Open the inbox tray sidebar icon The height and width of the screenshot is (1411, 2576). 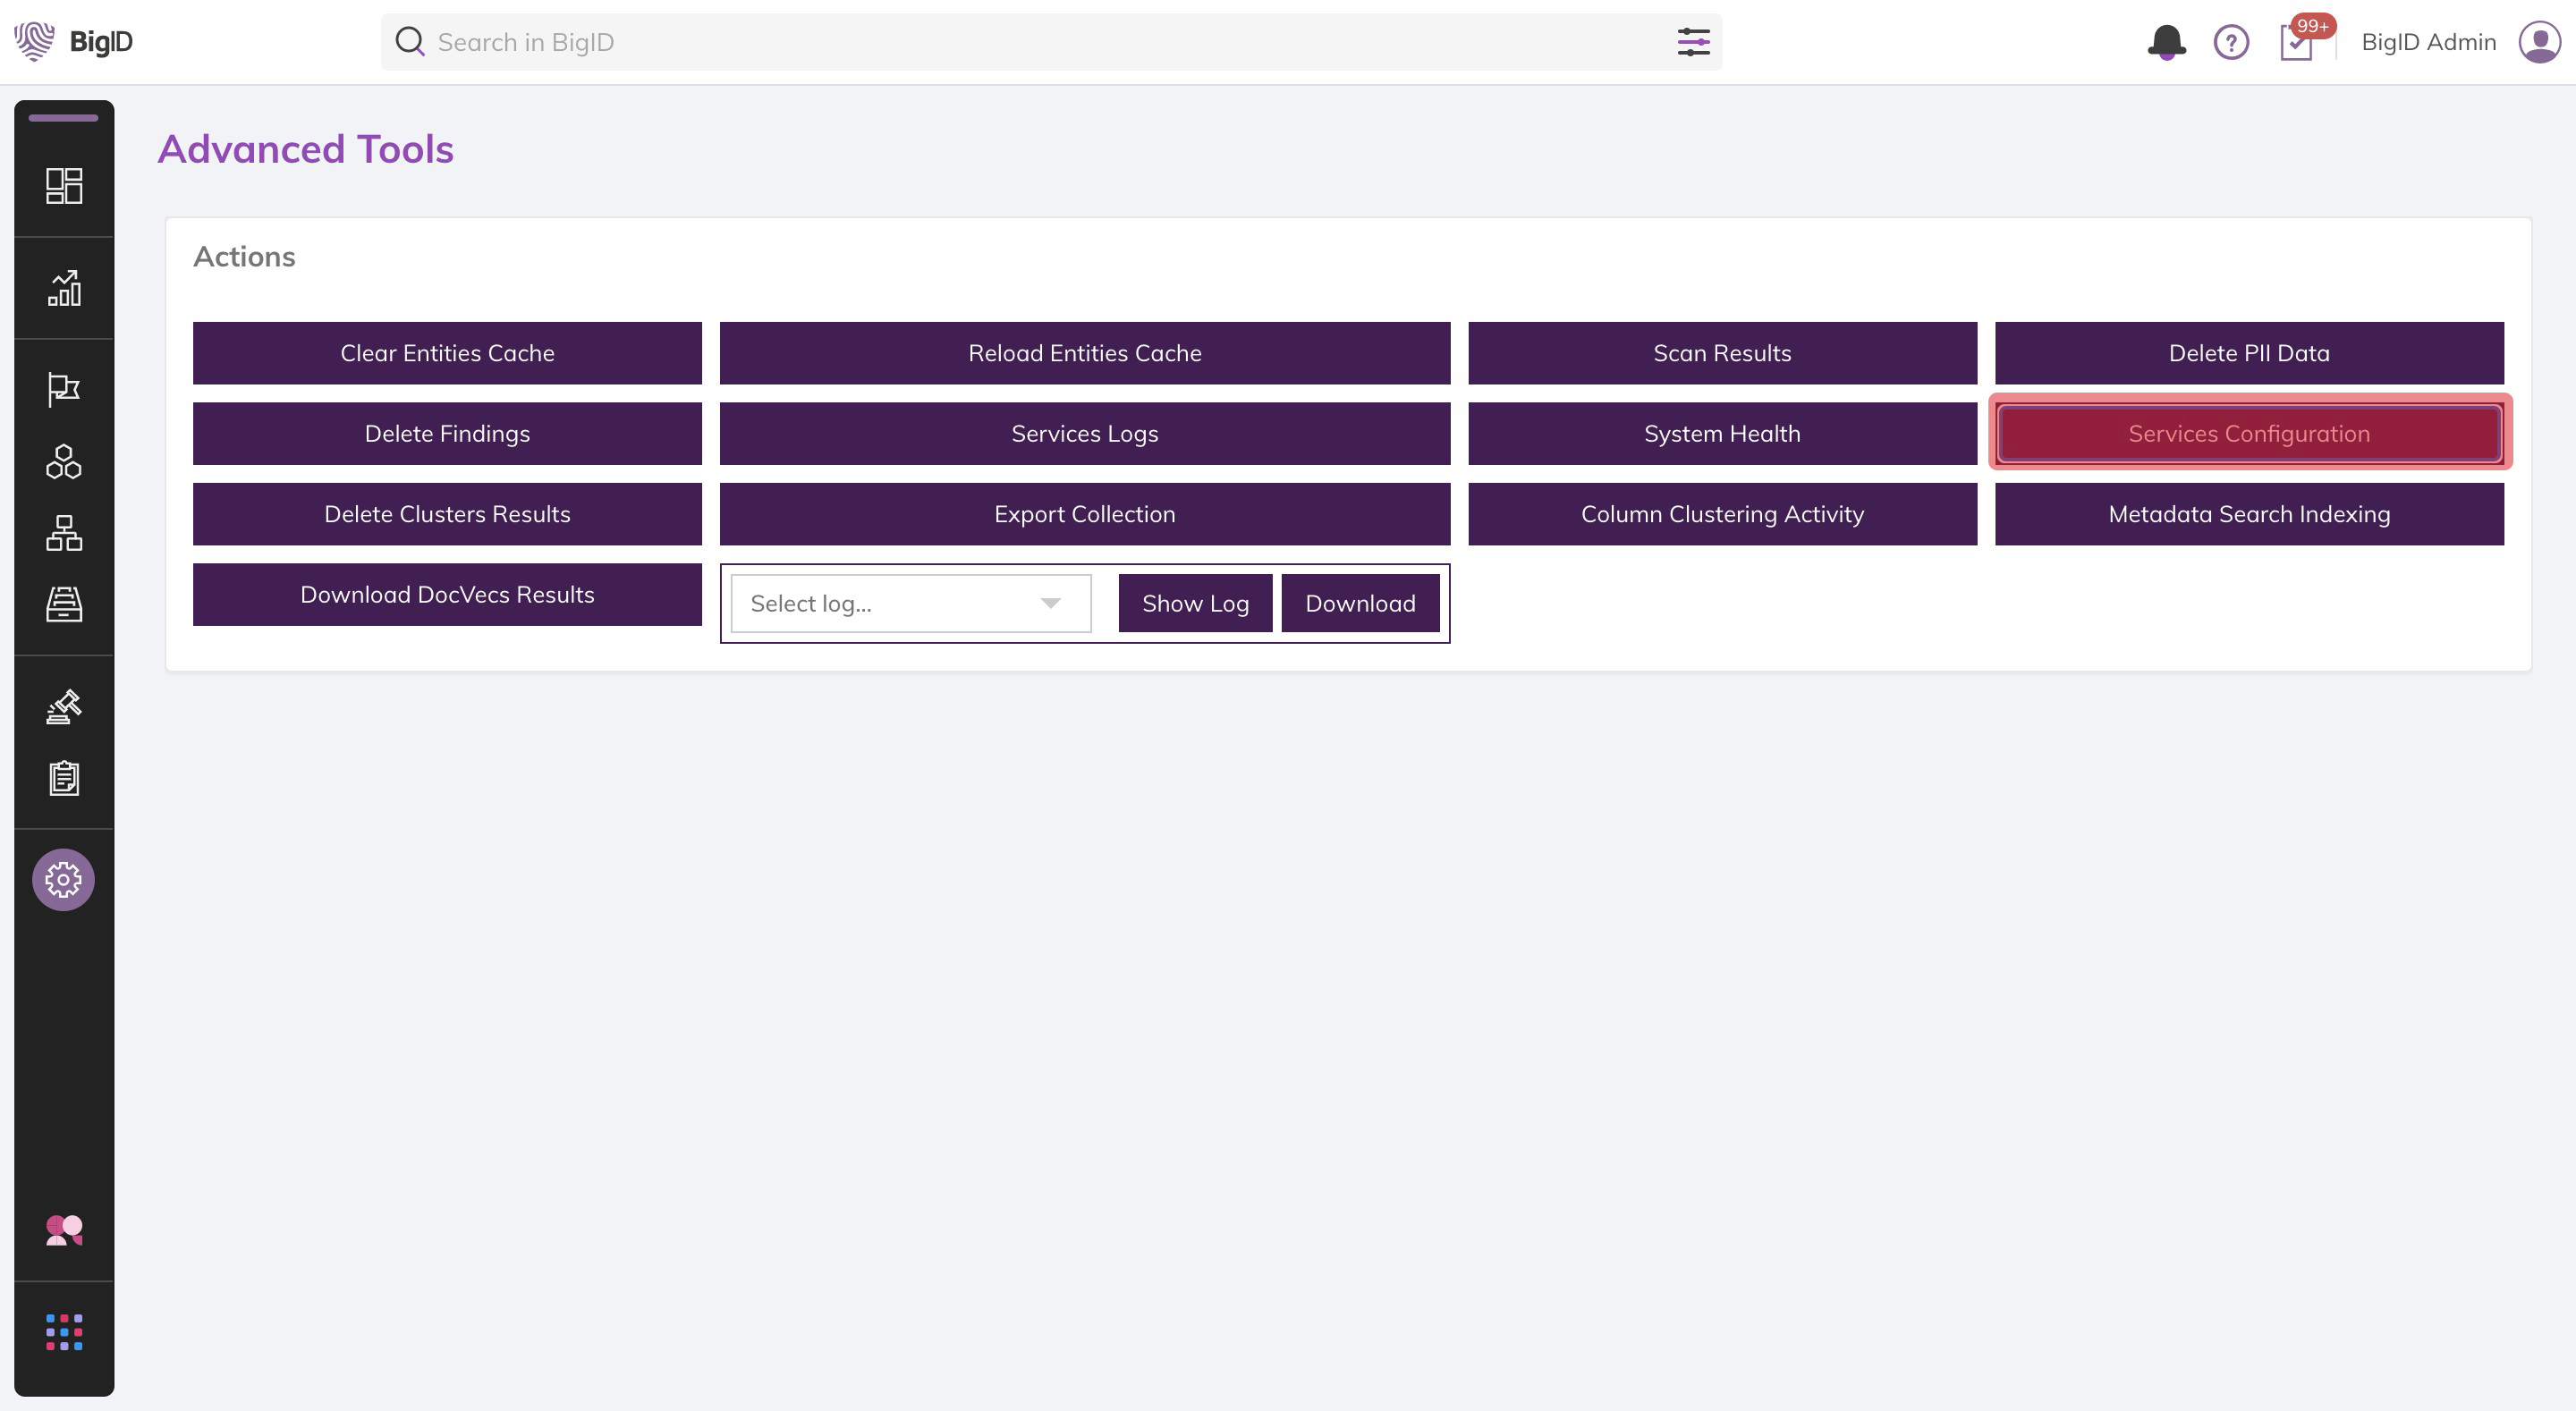(64, 604)
